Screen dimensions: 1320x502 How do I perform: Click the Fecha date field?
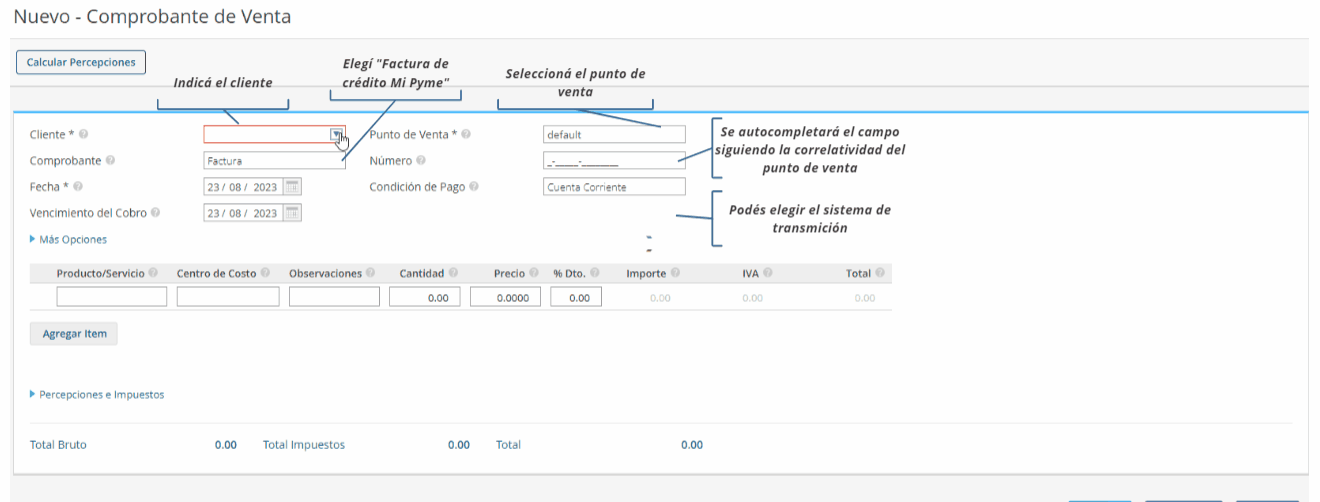[243, 186]
